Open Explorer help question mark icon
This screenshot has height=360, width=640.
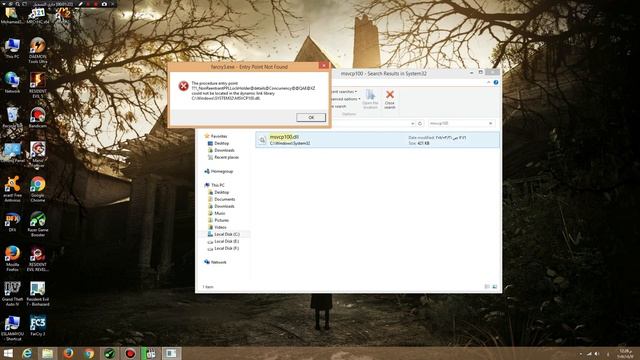pyautogui.click(x=496, y=82)
